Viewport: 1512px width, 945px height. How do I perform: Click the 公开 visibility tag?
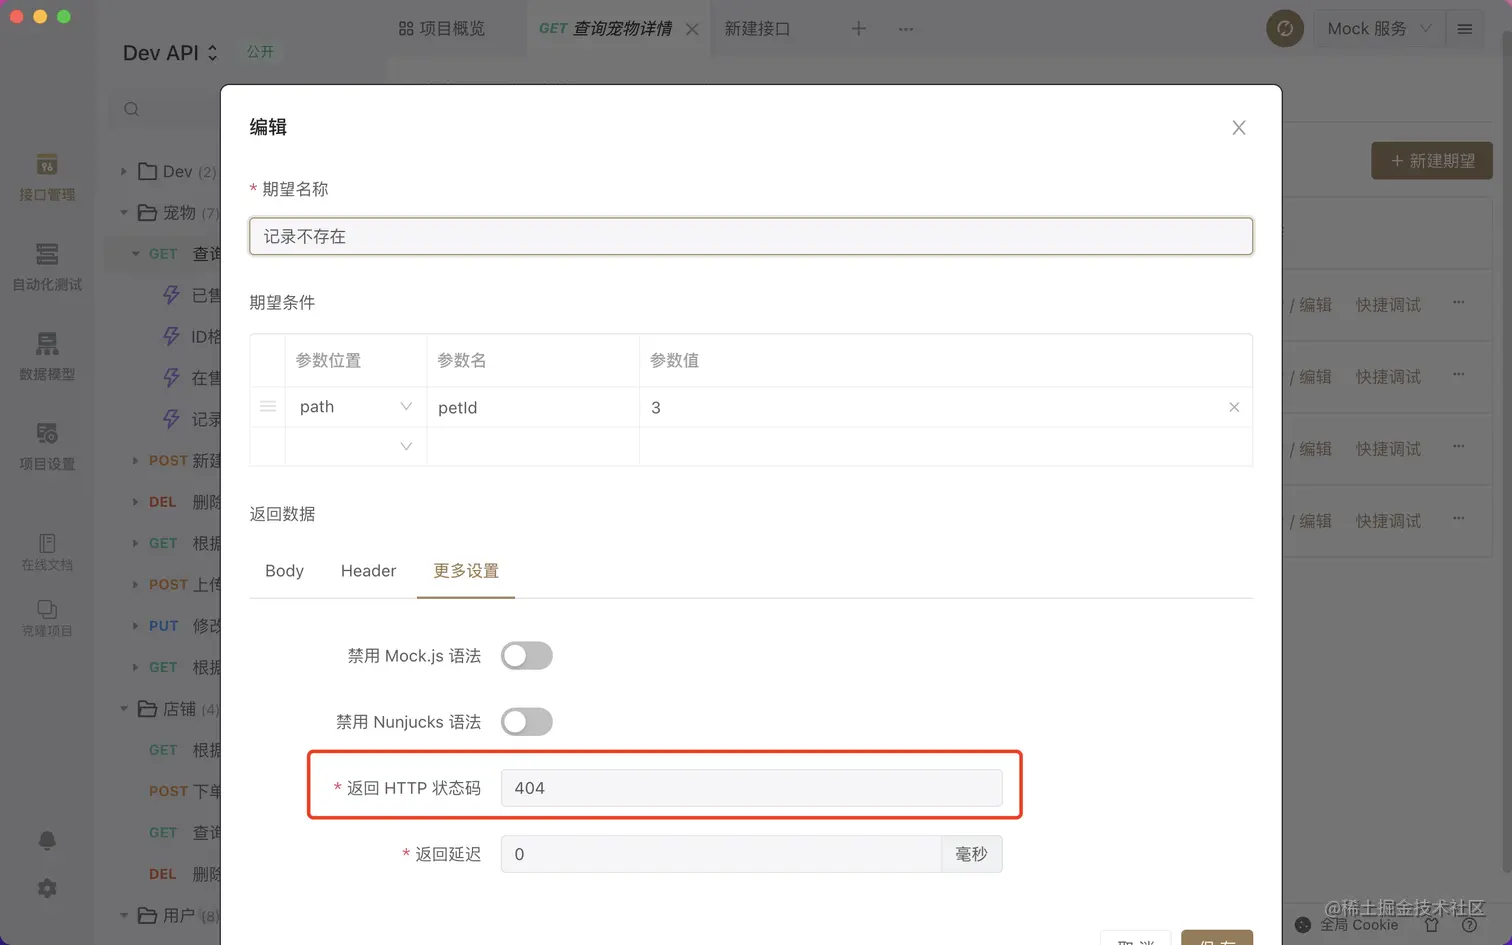pyautogui.click(x=260, y=52)
